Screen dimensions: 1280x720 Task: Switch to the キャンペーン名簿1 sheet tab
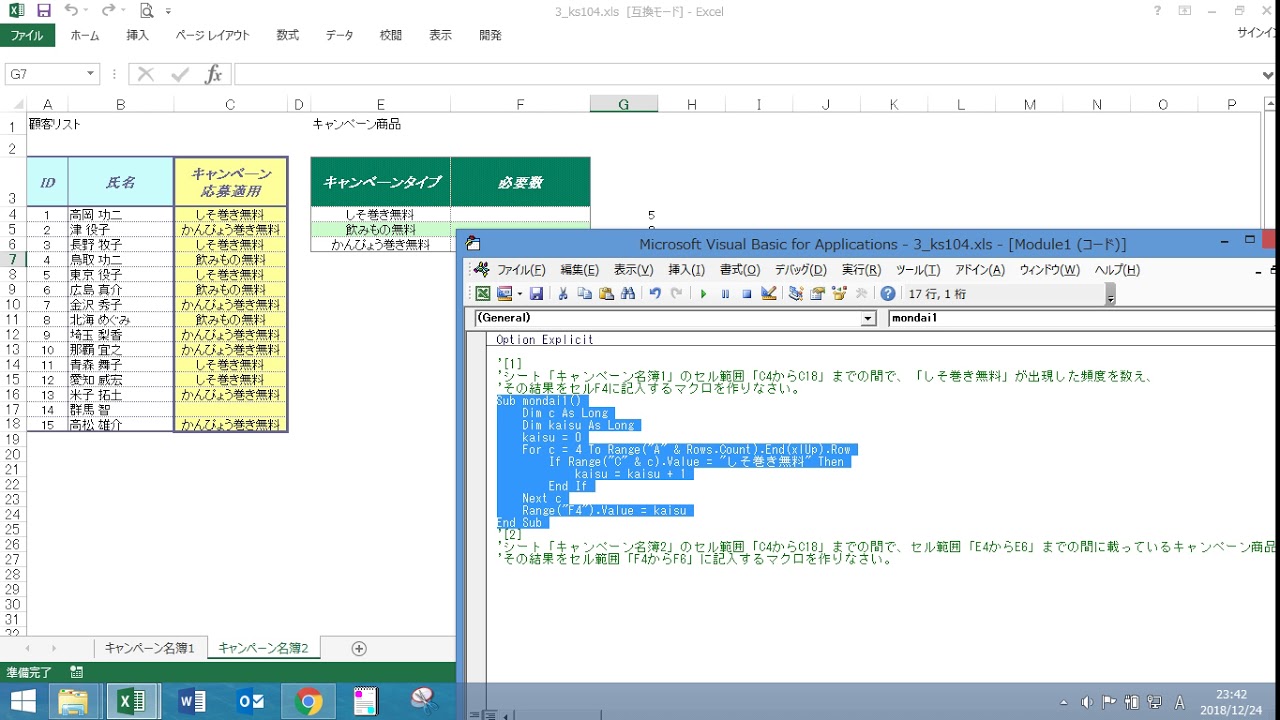pyautogui.click(x=150, y=648)
